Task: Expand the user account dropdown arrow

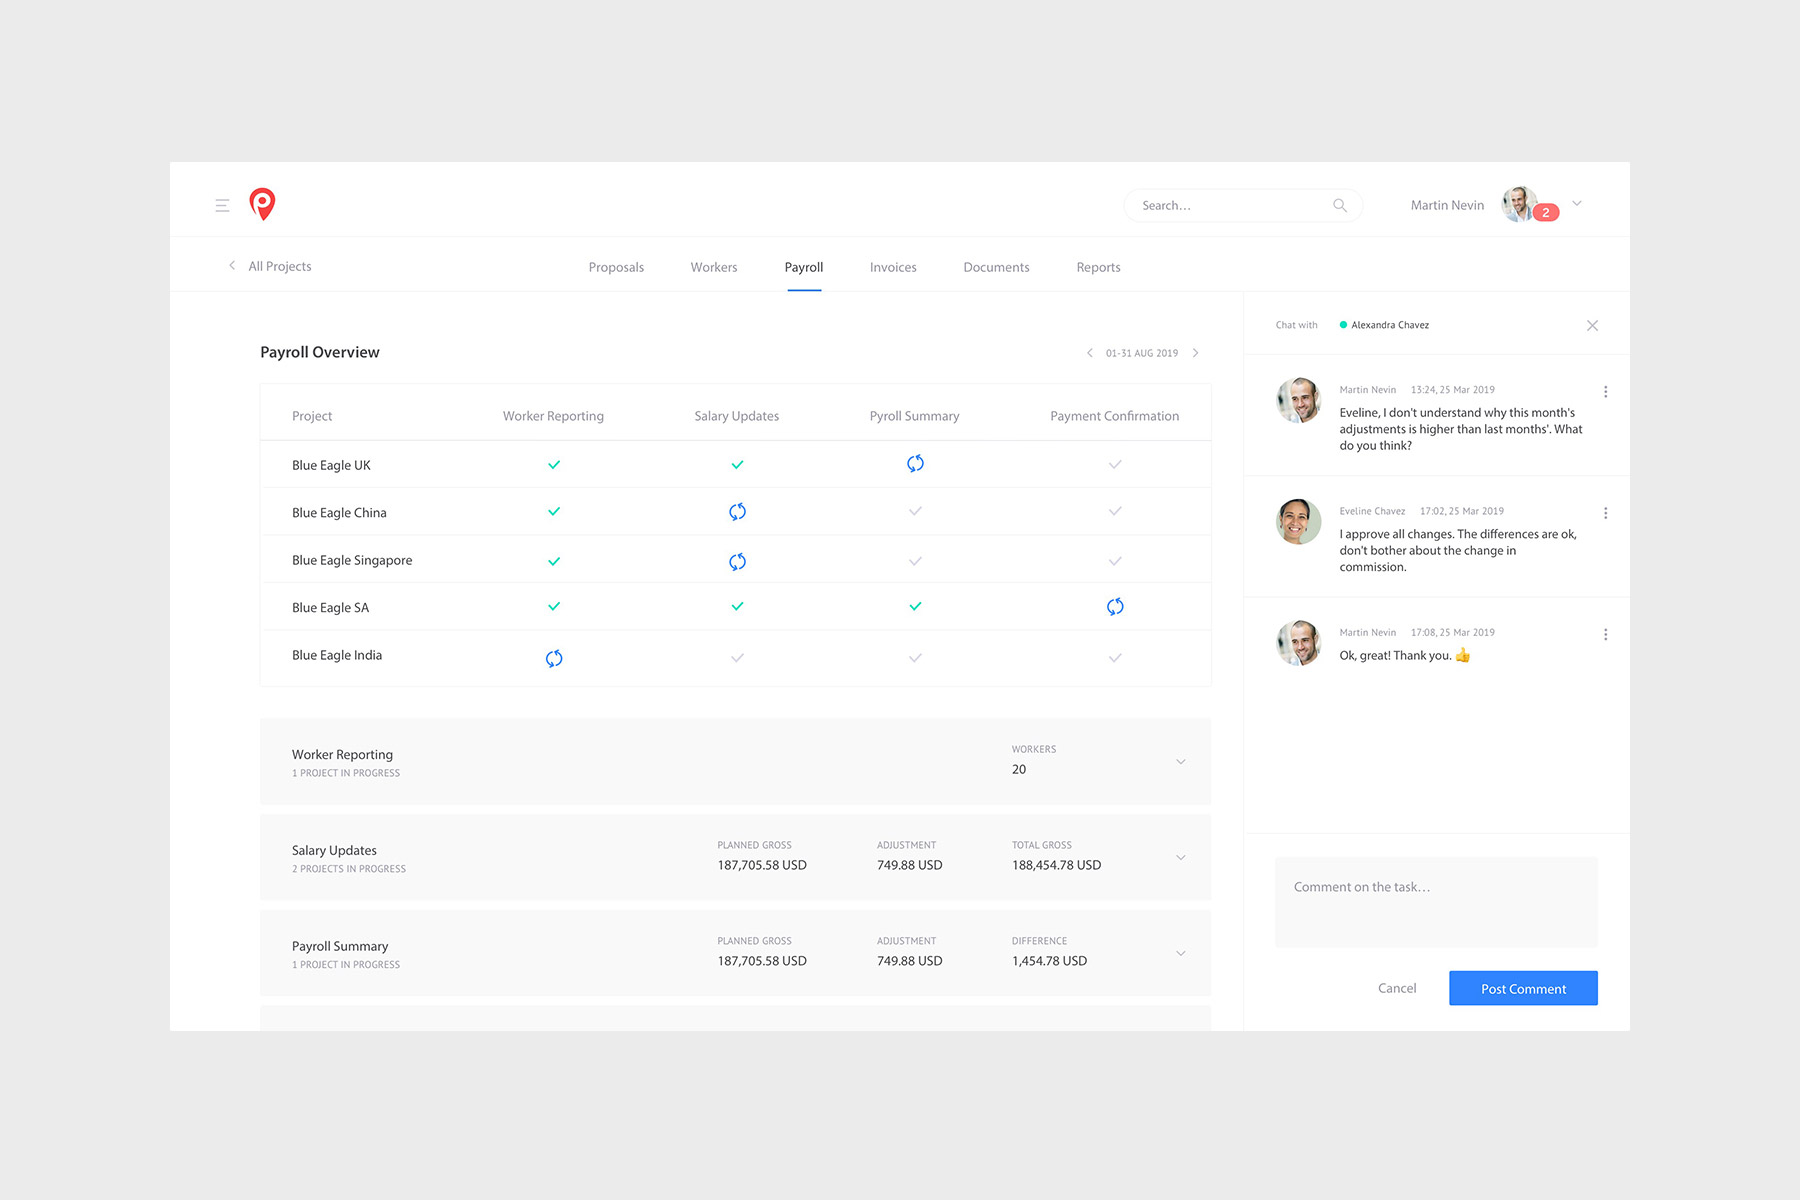Action: (x=1577, y=203)
